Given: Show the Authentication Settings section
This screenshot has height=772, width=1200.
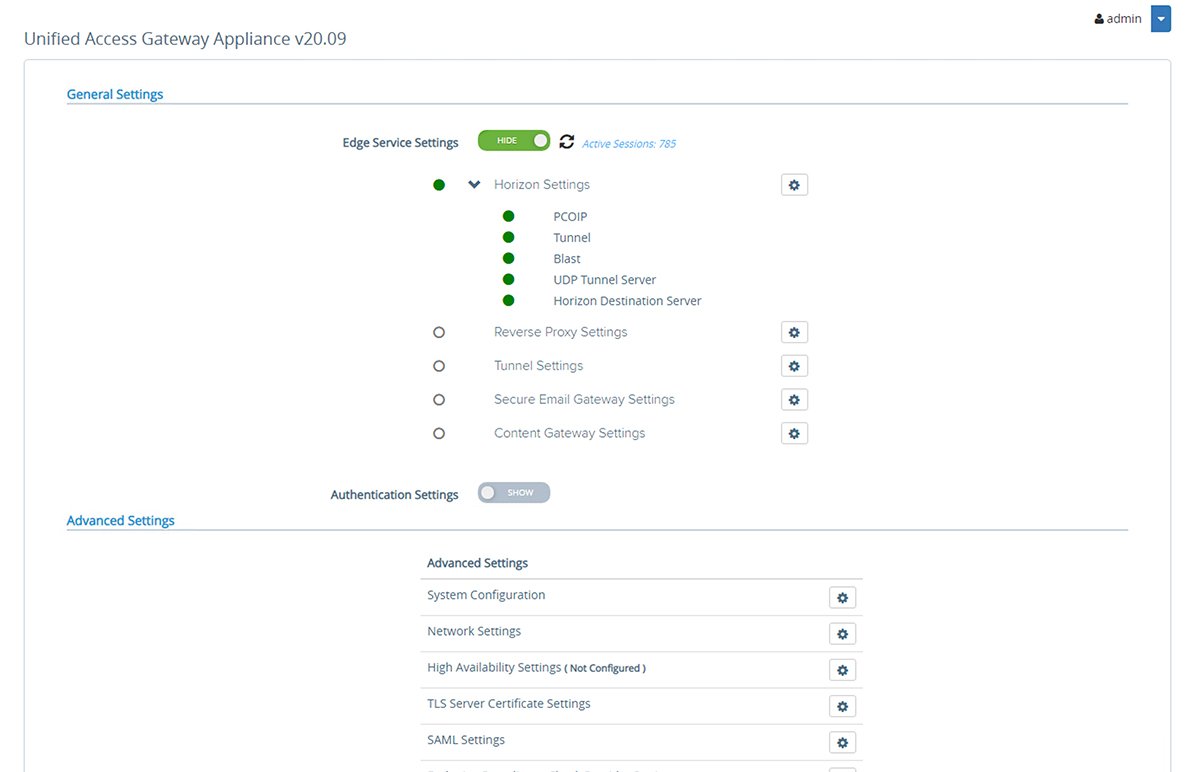Looking at the screenshot, I should 513,492.
